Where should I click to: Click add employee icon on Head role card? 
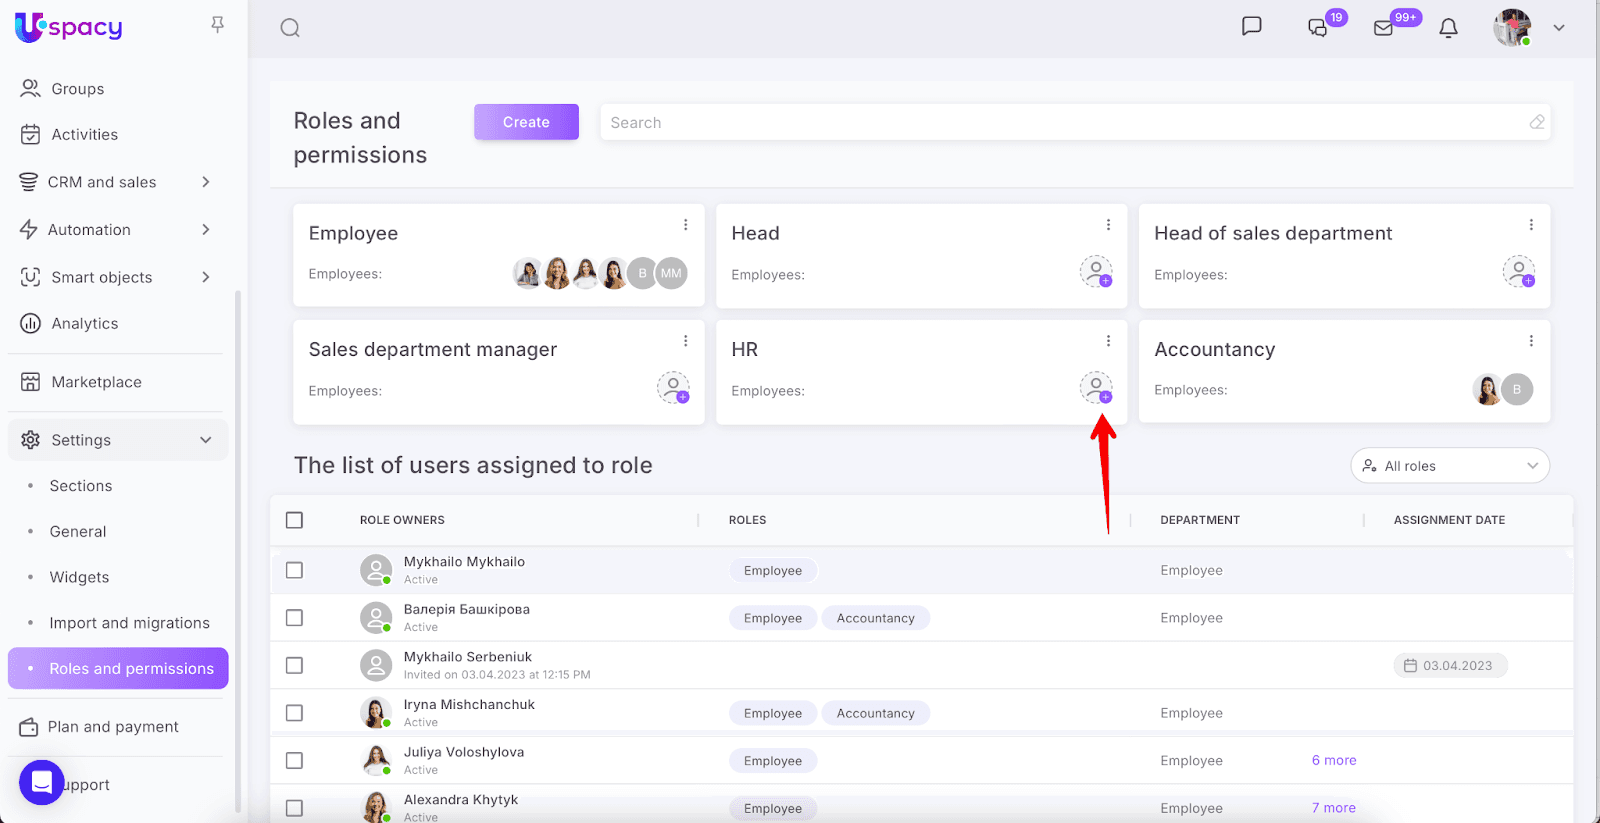point(1096,271)
